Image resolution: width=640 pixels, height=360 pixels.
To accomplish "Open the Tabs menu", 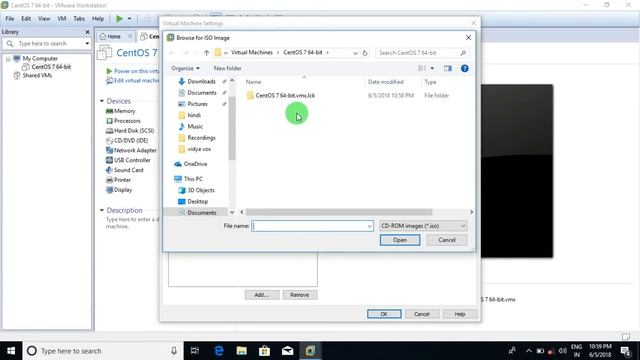I will pyautogui.click(x=79, y=19).
